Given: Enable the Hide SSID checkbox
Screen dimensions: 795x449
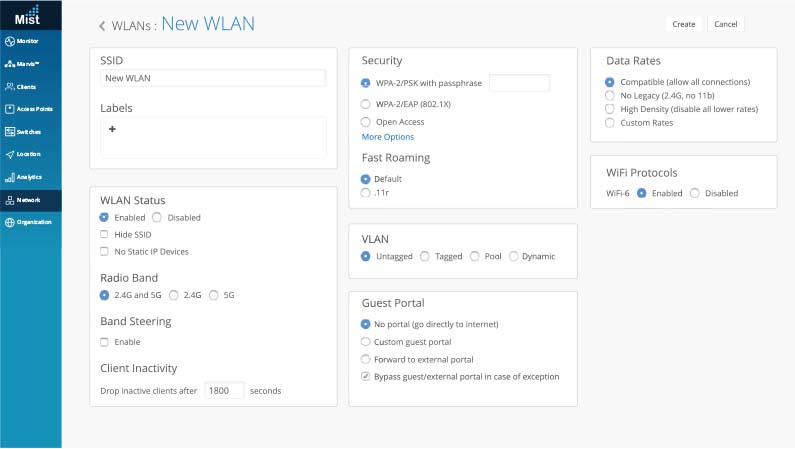Looking at the screenshot, I should [x=104, y=234].
